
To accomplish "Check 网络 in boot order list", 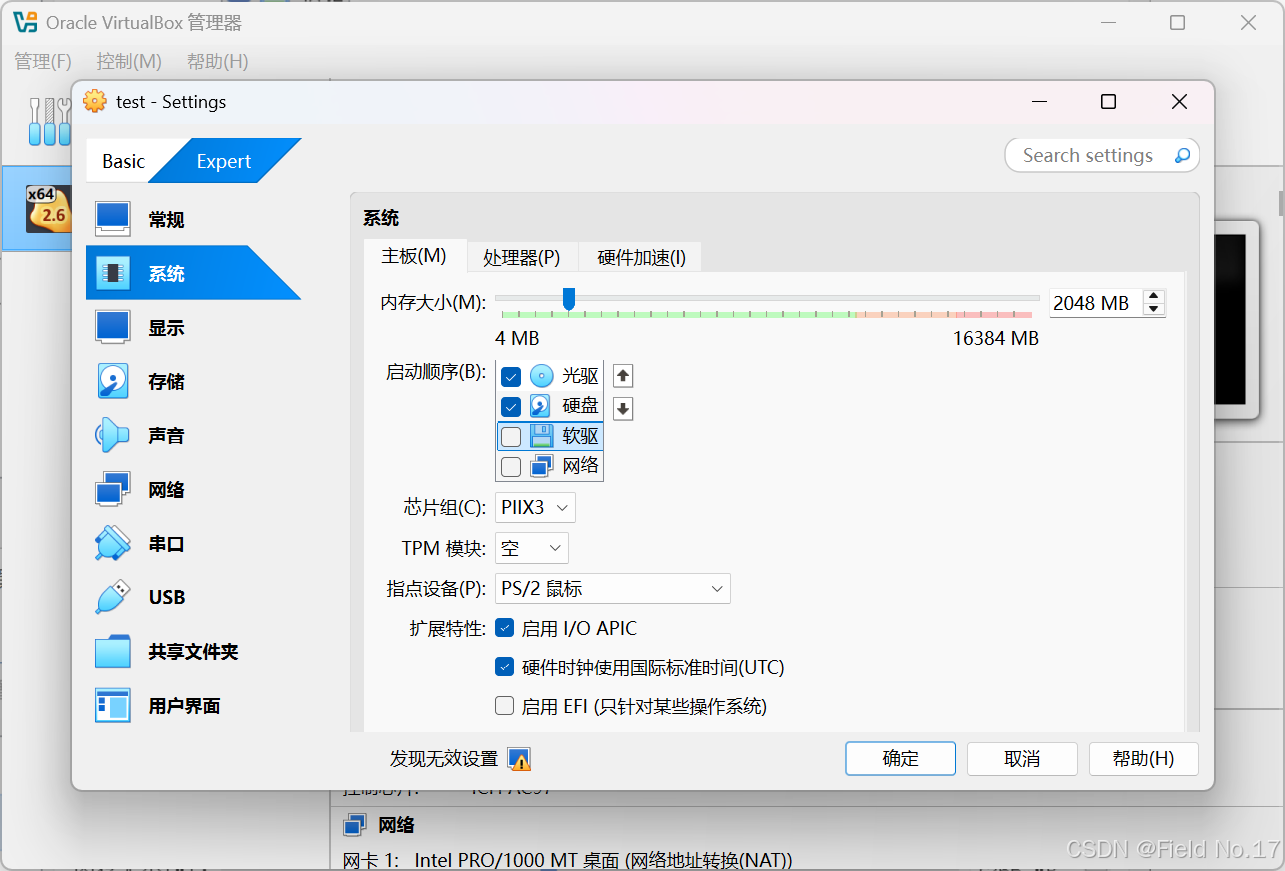I will click(x=511, y=467).
